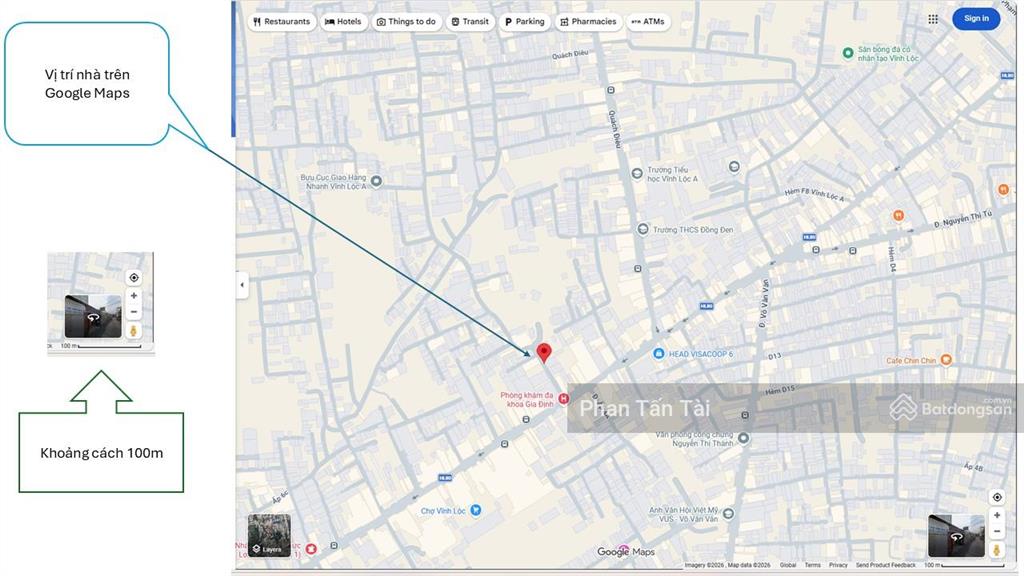The image size is (1024, 576).
Task: Select the Pharmacies category chip
Action: tap(587, 21)
